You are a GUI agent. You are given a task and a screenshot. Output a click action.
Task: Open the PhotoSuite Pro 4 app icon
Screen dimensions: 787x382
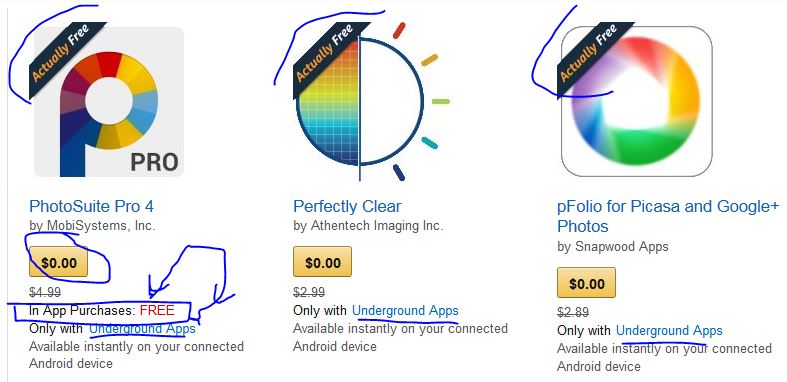pyautogui.click(x=108, y=102)
